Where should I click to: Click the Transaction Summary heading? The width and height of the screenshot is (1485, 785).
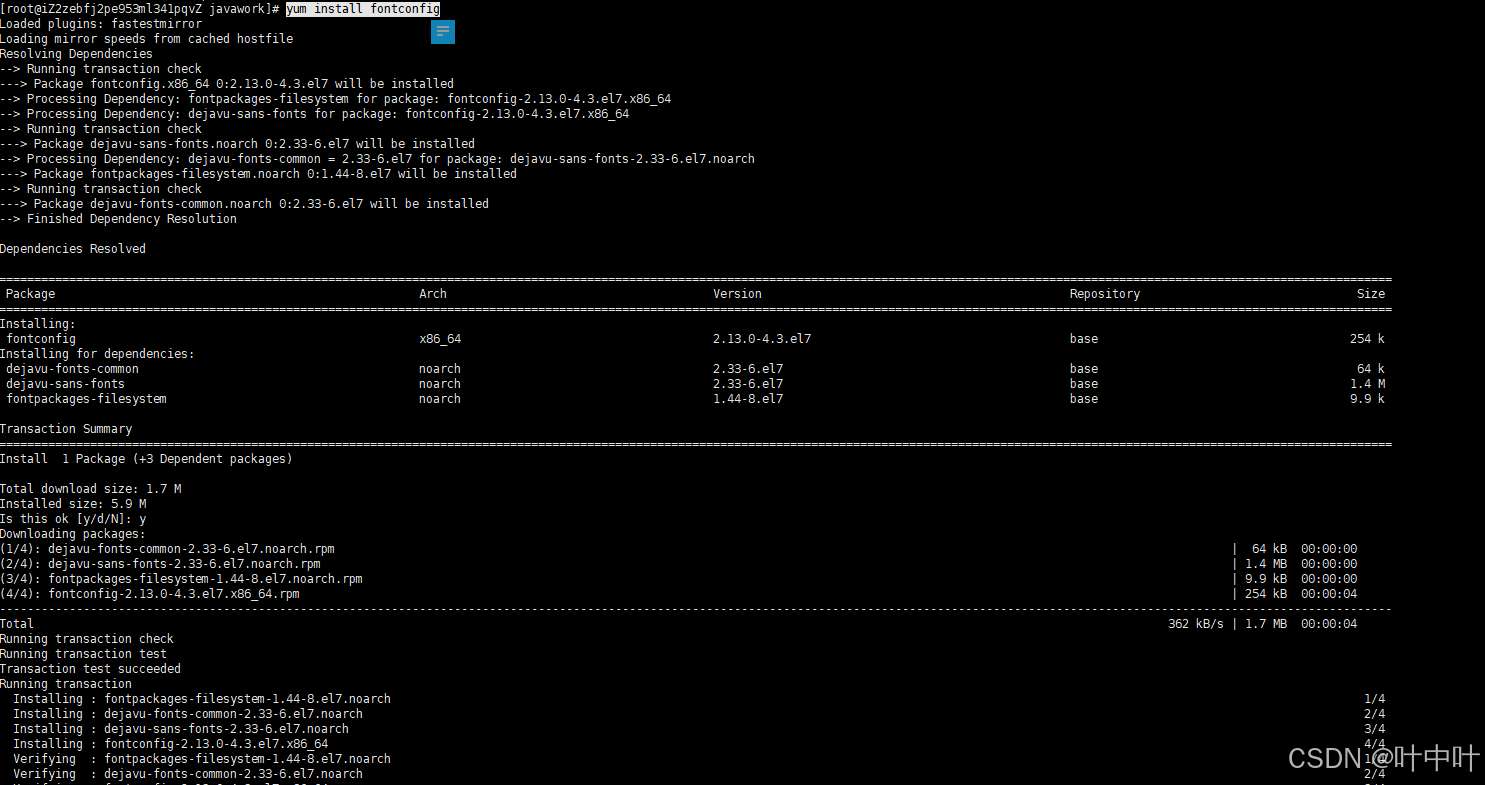pyautogui.click(x=66, y=428)
